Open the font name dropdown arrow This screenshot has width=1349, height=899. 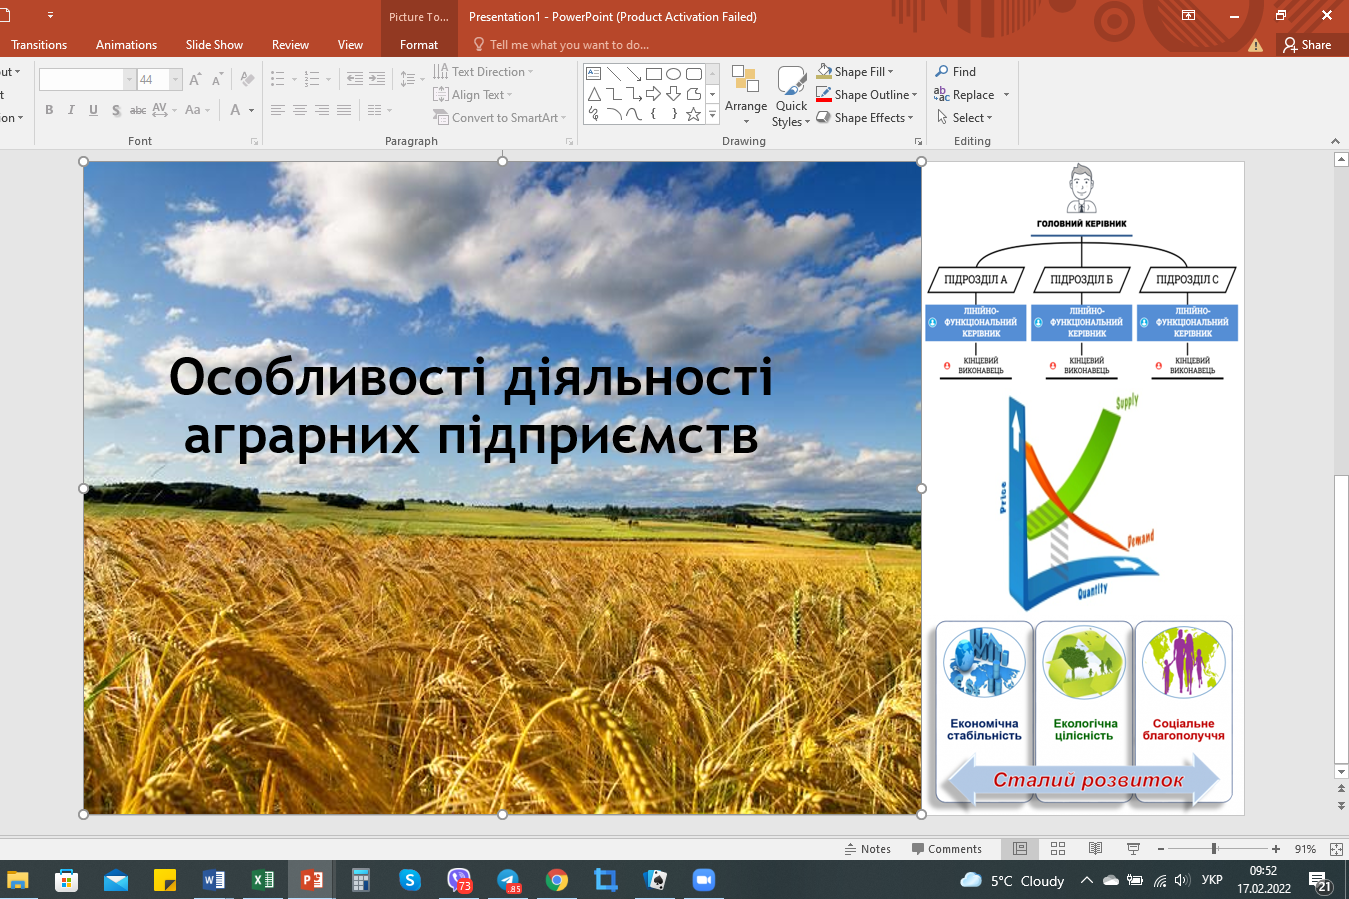(x=129, y=79)
